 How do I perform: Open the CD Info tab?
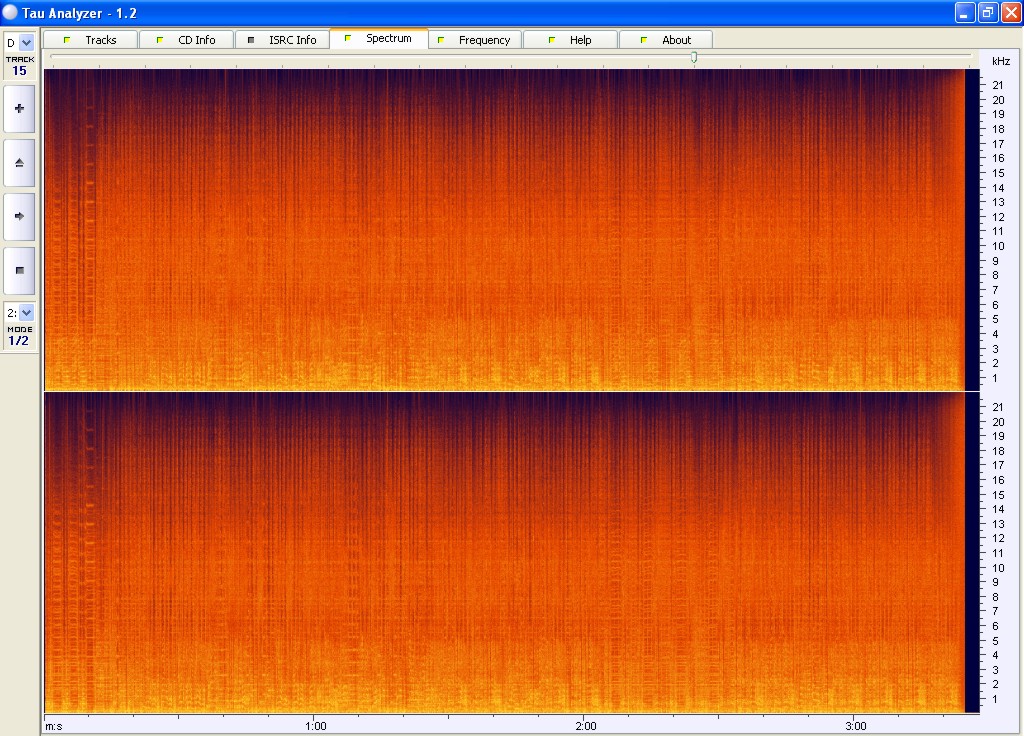pyautogui.click(x=186, y=40)
